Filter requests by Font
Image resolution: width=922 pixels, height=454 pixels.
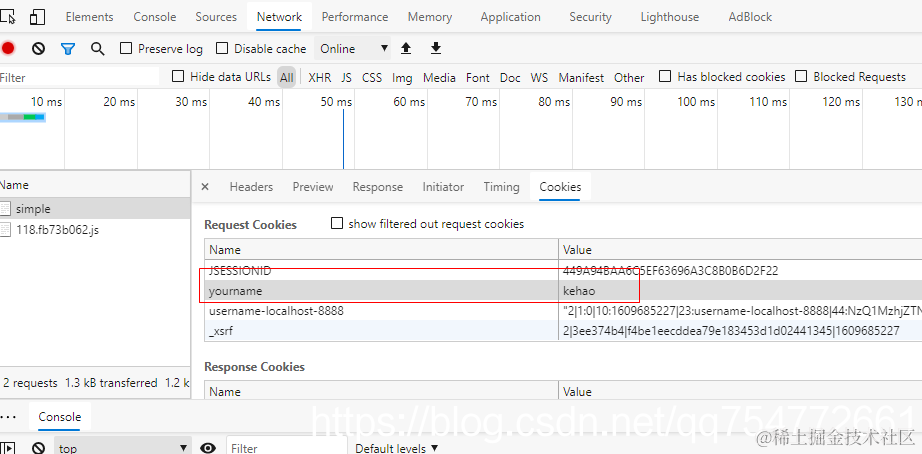477,77
